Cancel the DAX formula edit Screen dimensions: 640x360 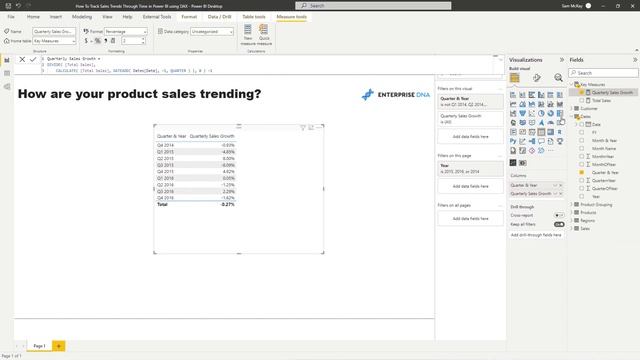tap(22, 60)
